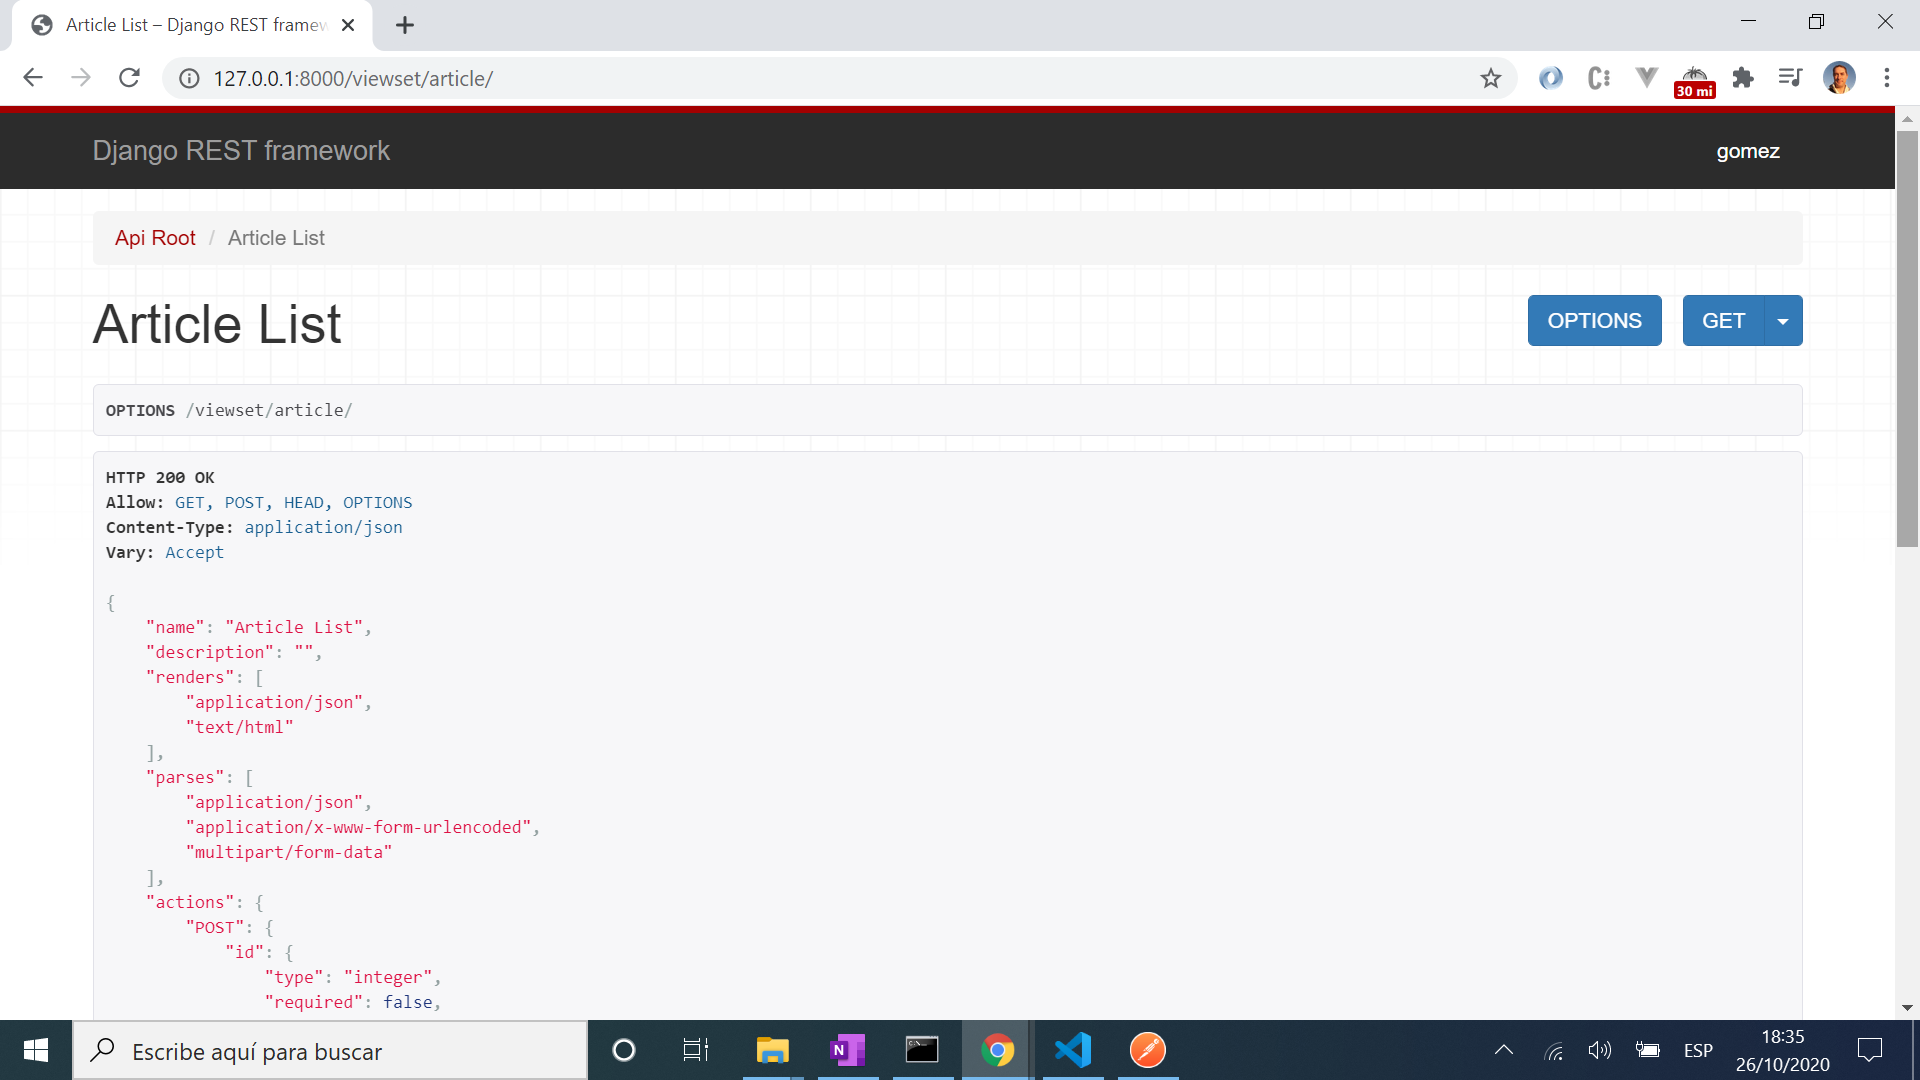Open Visual Studio Code from the taskbar
The width and height of the screenshot is (1920, 1080).
[x=1072, y=1050]
